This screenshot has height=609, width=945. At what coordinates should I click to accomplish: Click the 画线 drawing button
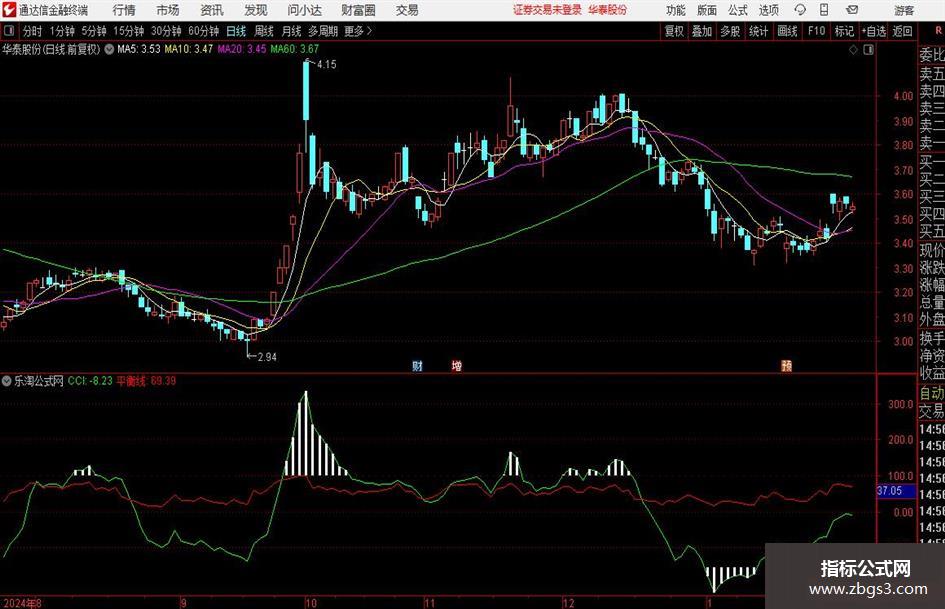tap(787, 31)
